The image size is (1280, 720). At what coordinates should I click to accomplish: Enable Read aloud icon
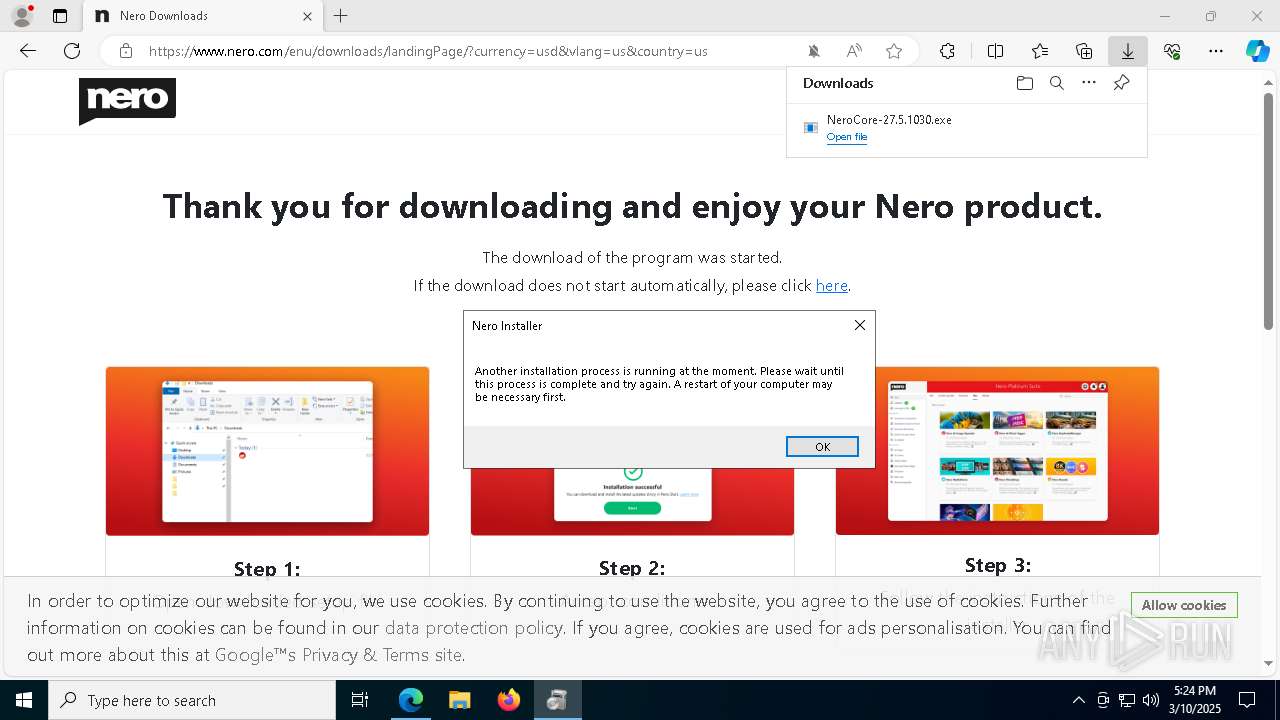click(854, 51)
